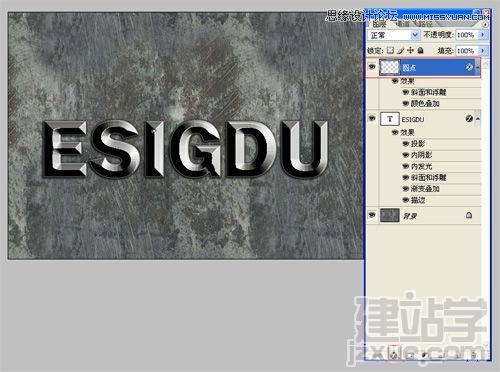Hide the 投影 drop shadow effect
Viewport: 500px width, 372px height.
pyautogui.click(x=406, y=144)
